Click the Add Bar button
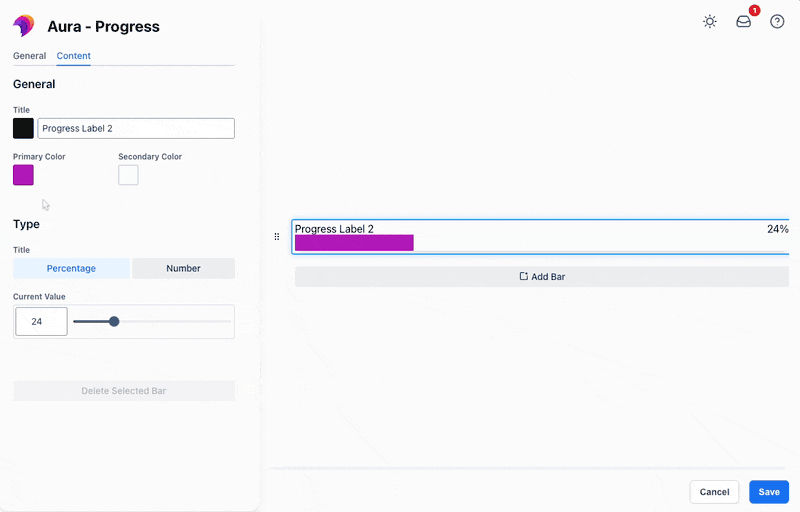 (542, 276)
